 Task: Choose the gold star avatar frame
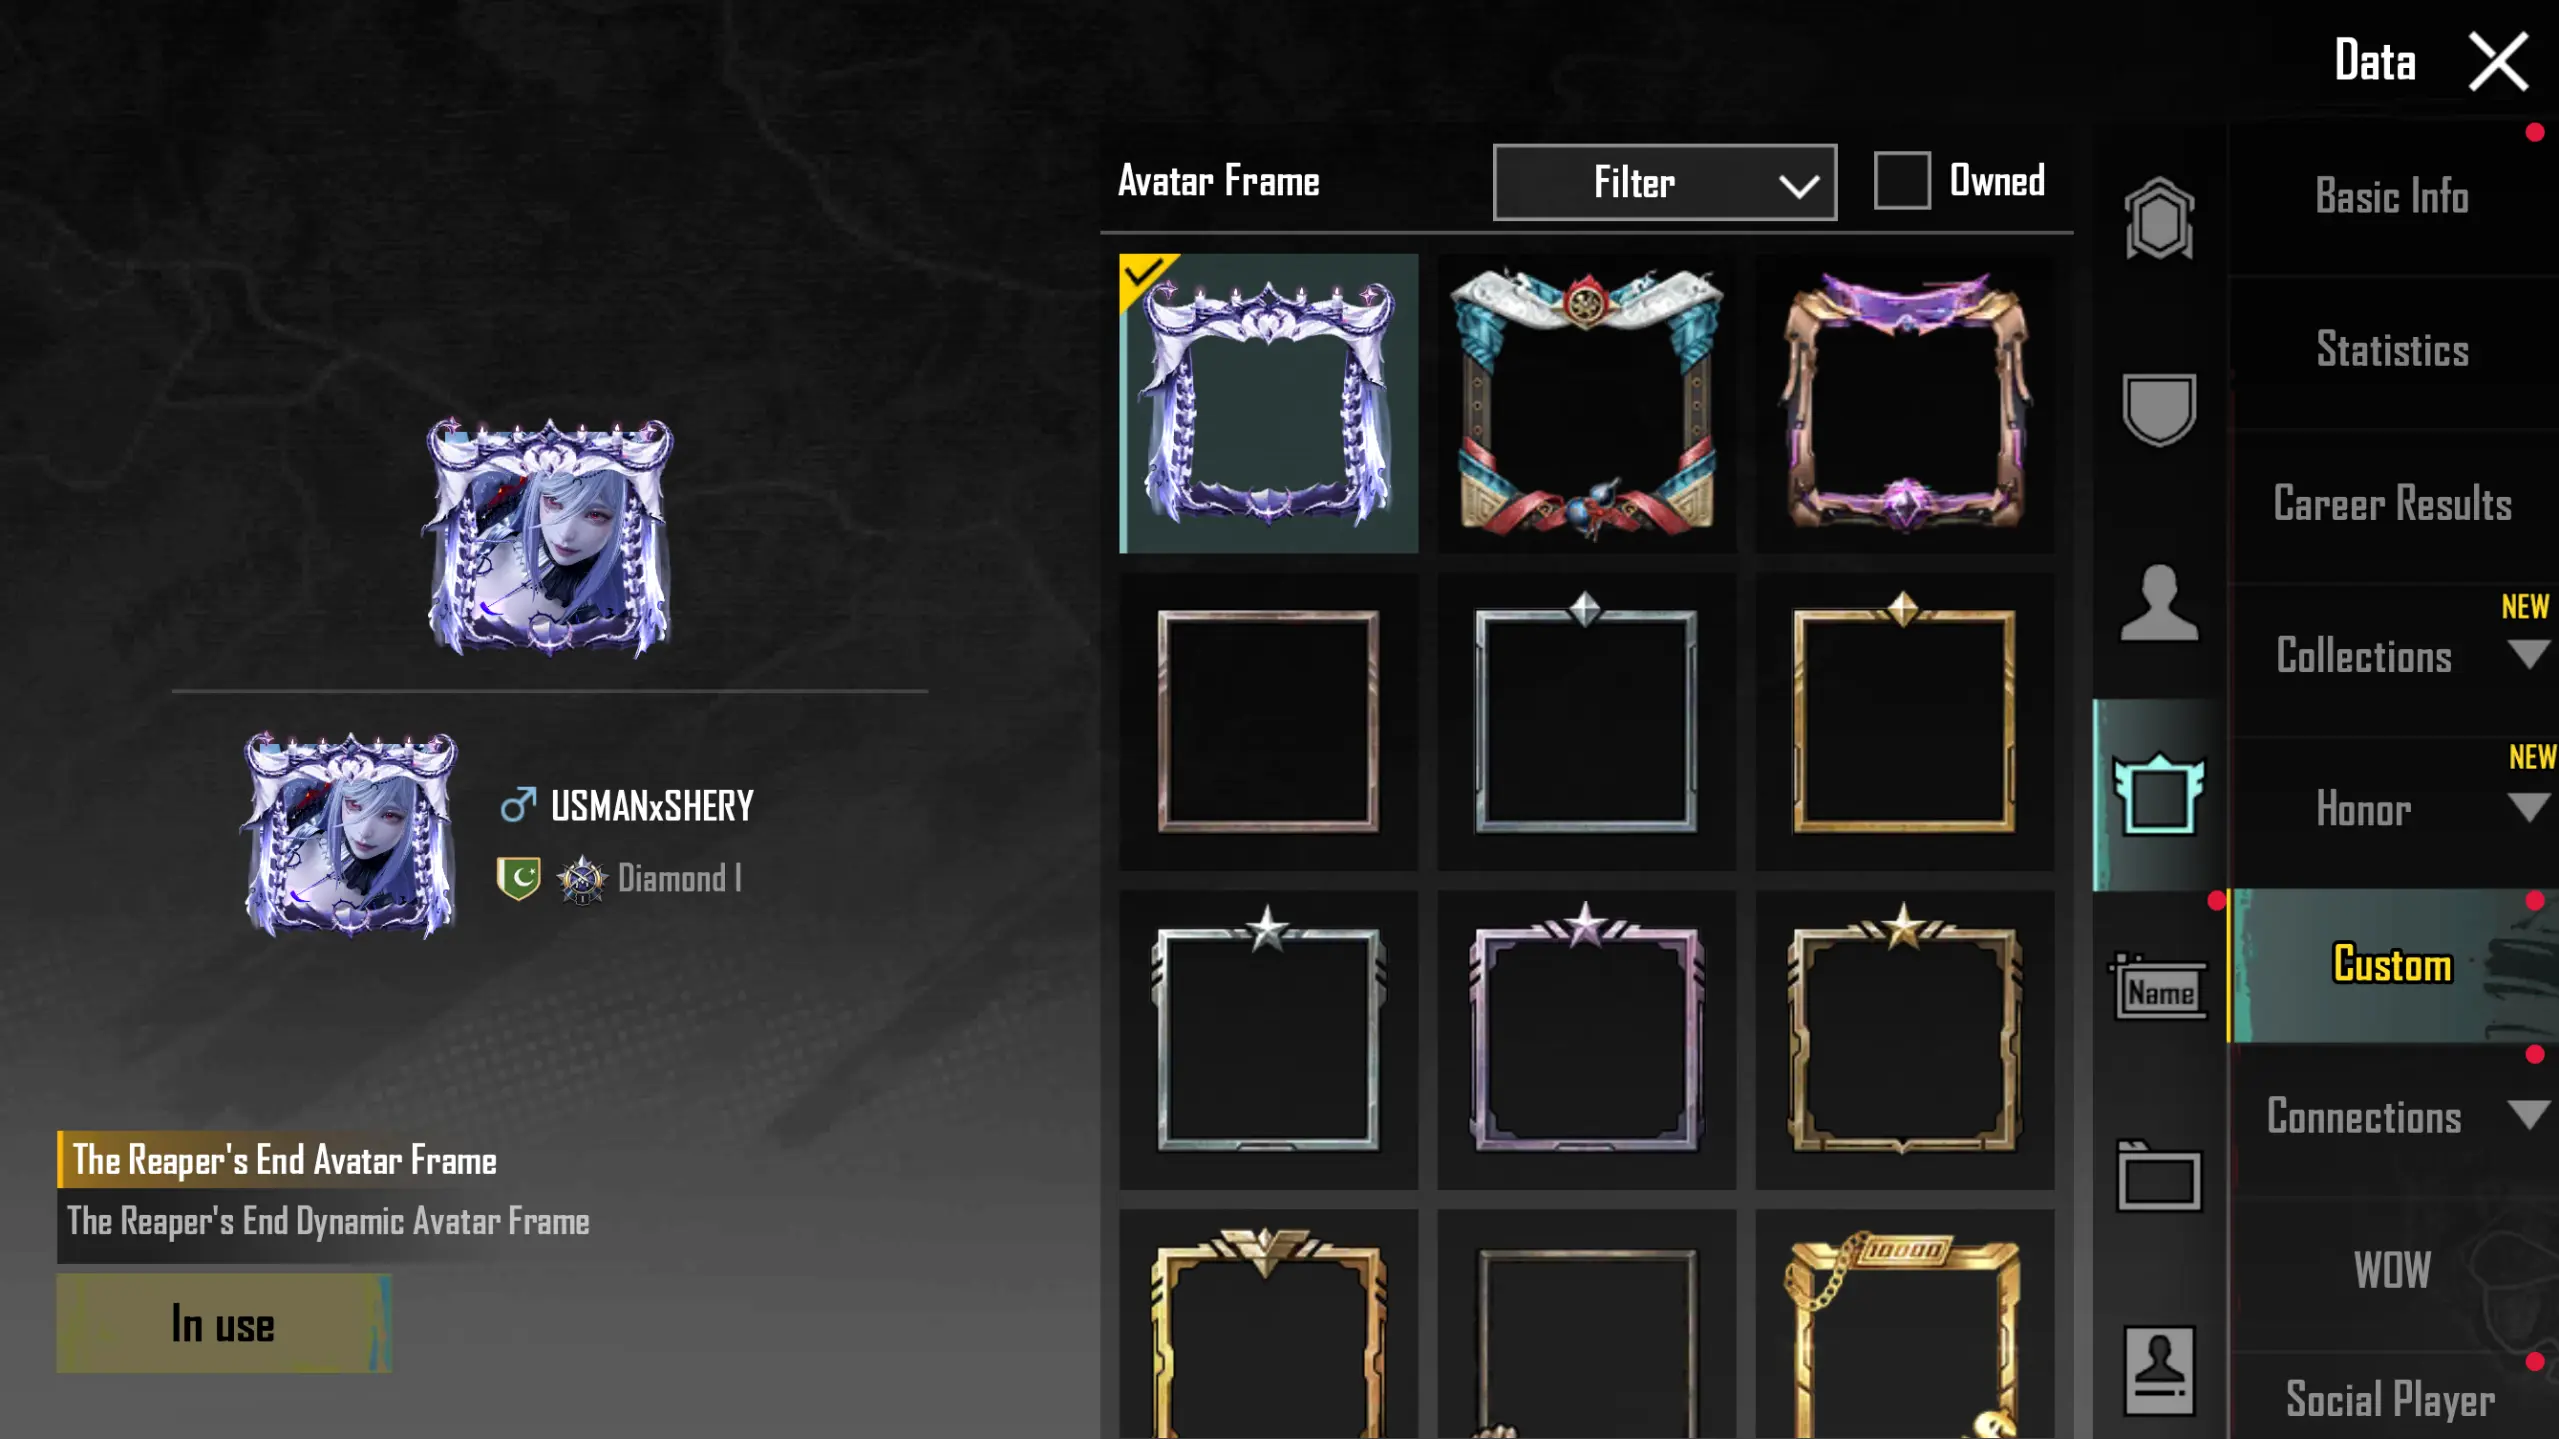coord(1904,1040)
